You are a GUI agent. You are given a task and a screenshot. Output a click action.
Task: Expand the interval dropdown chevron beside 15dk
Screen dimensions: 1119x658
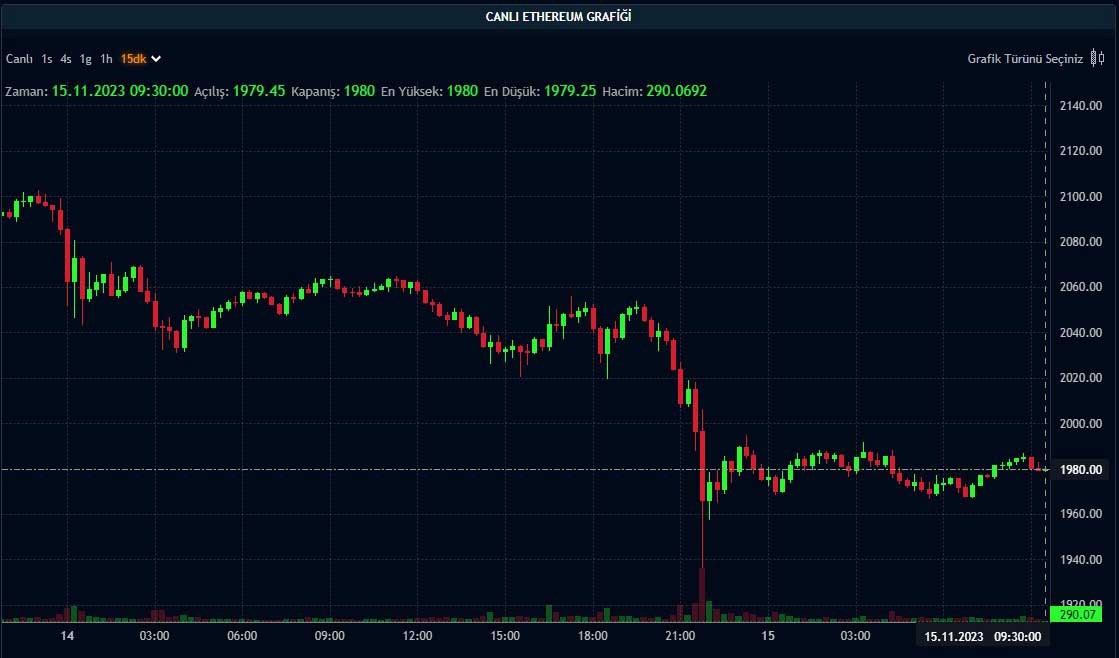click(x=156, y=59)
